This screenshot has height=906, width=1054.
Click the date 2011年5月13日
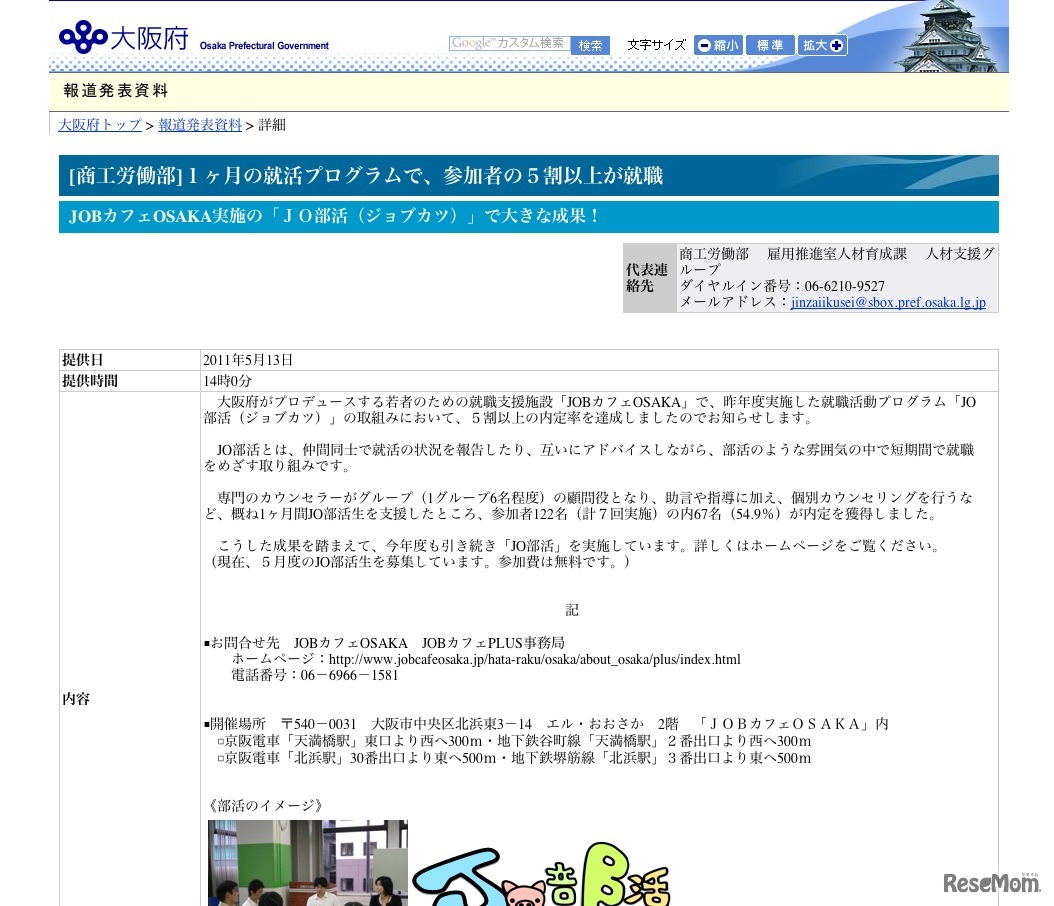(248, 360)
